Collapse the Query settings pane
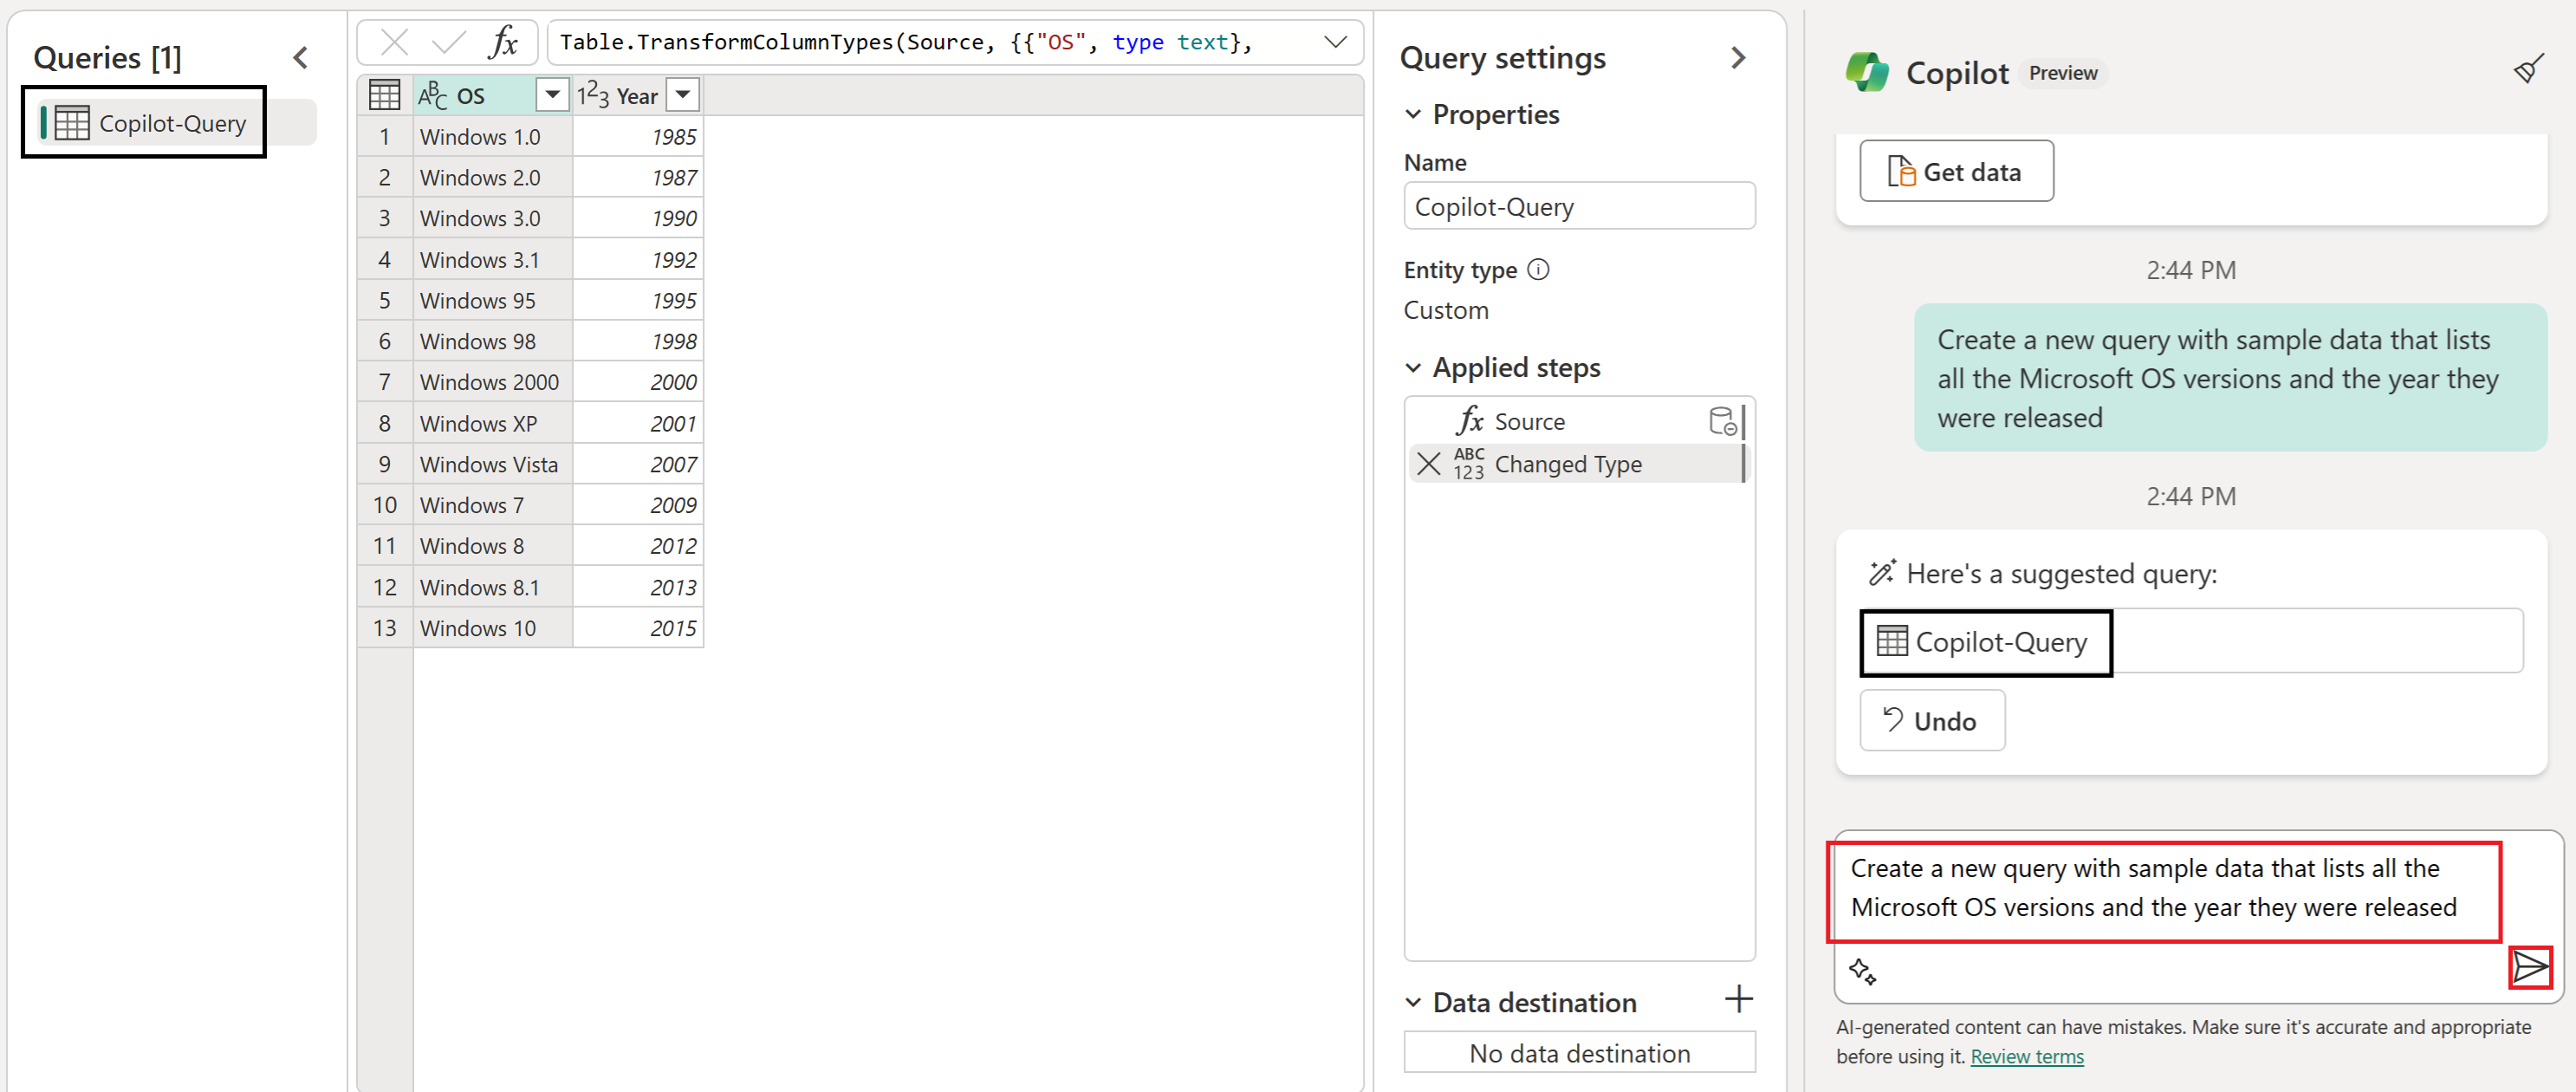 coord(1738,58)
